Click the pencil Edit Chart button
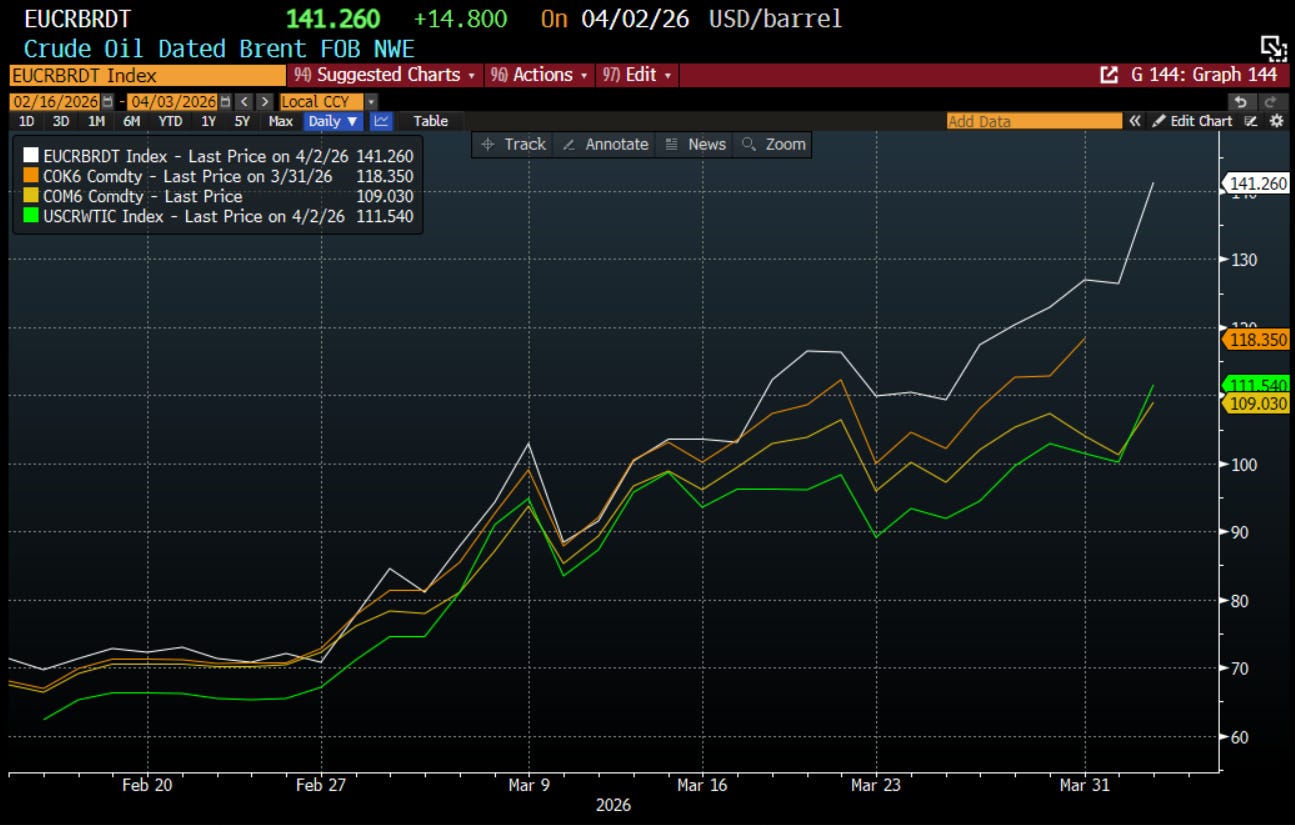1295x825 pixels. pyautogui.click(x=1192, y=121)
